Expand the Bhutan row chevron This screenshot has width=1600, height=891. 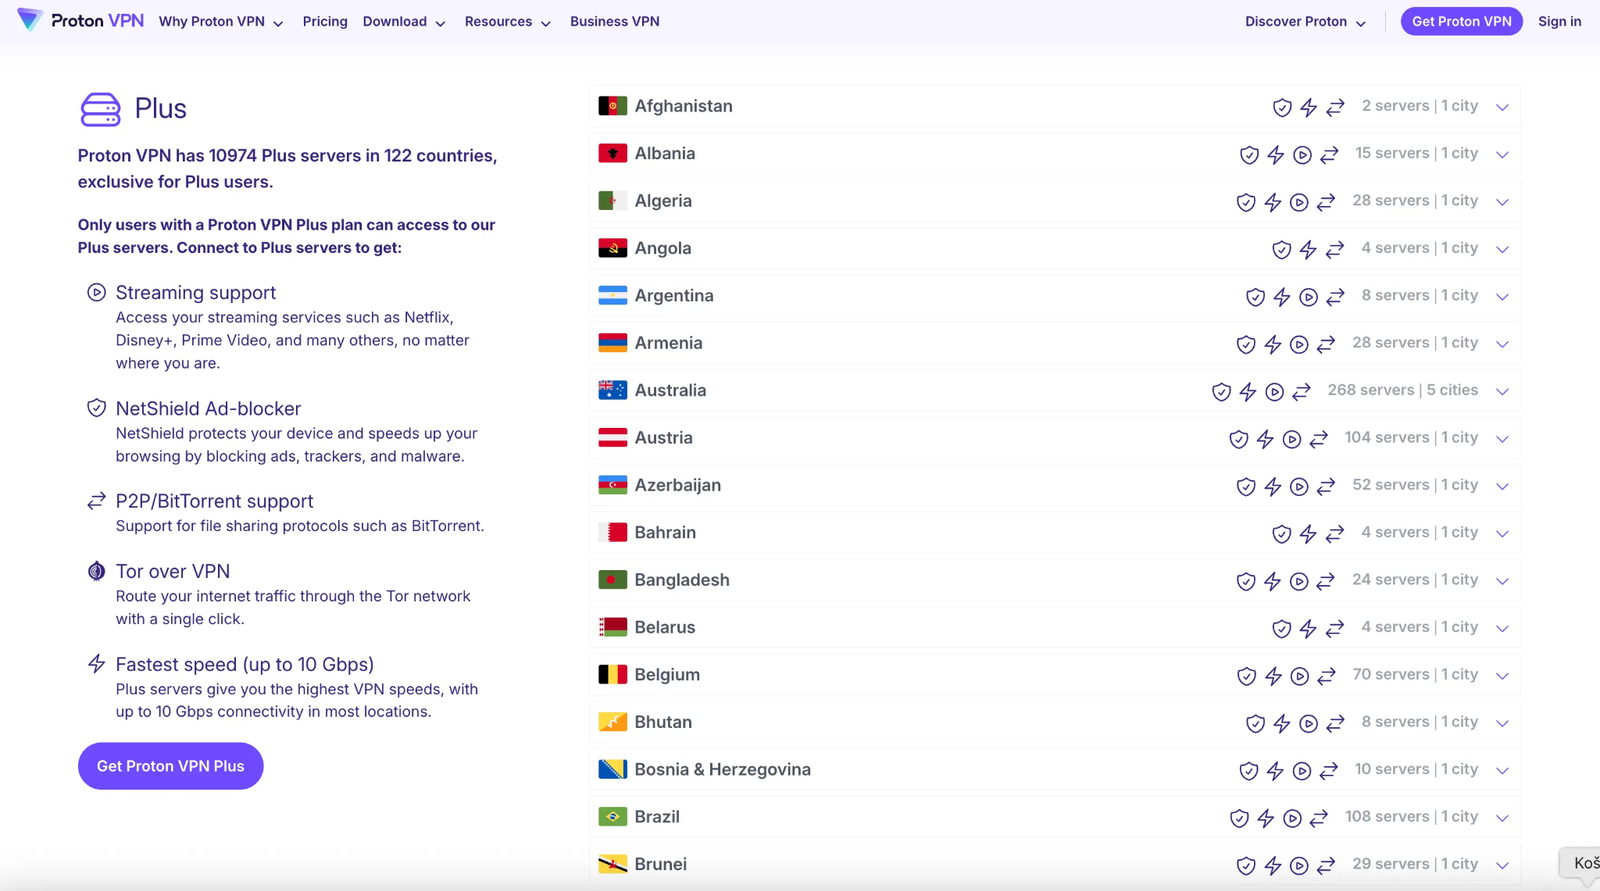click(1502, 723)
